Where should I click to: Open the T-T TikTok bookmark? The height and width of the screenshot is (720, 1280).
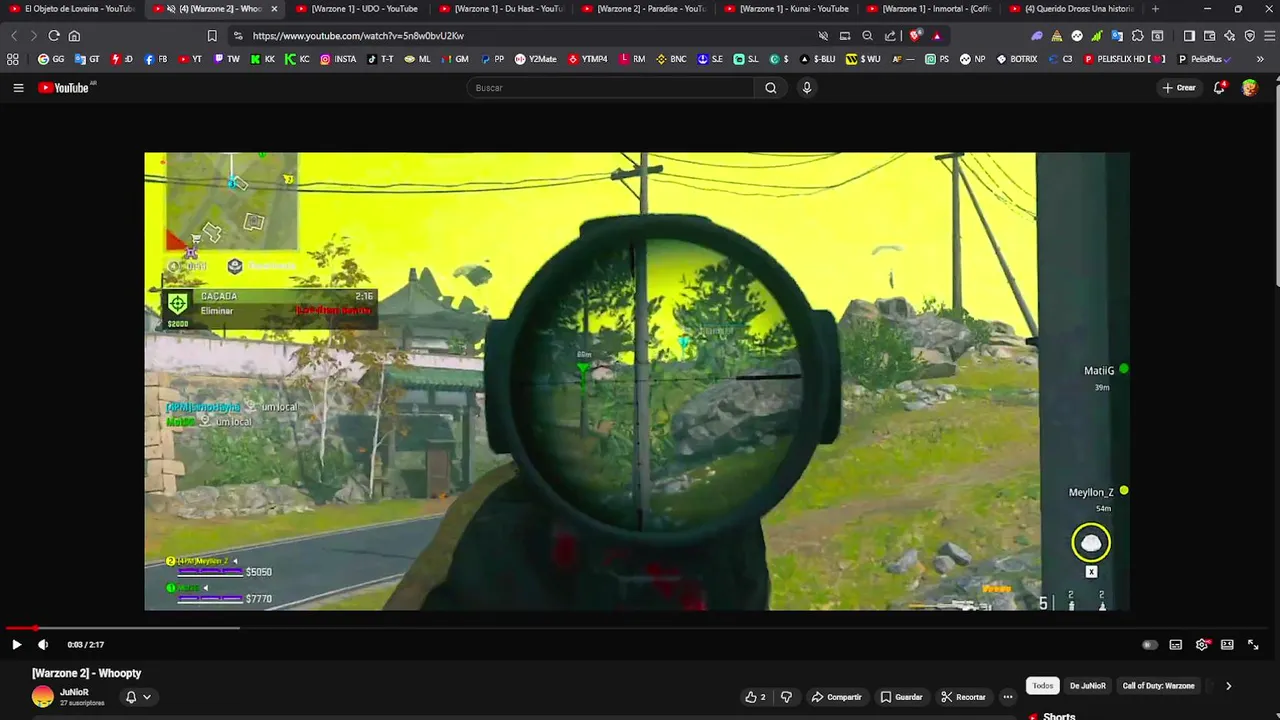[380, 59]
